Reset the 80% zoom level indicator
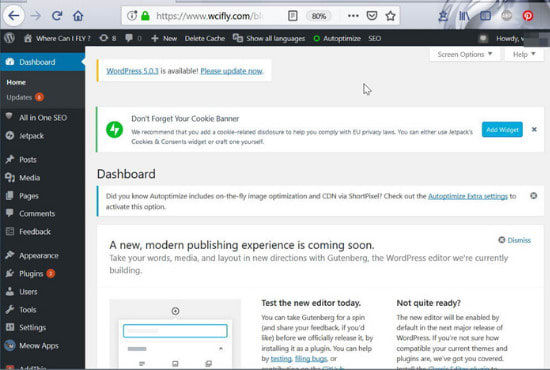Image resolution: width=550 pixels, height=370 pixels. [x=319, y=16]
